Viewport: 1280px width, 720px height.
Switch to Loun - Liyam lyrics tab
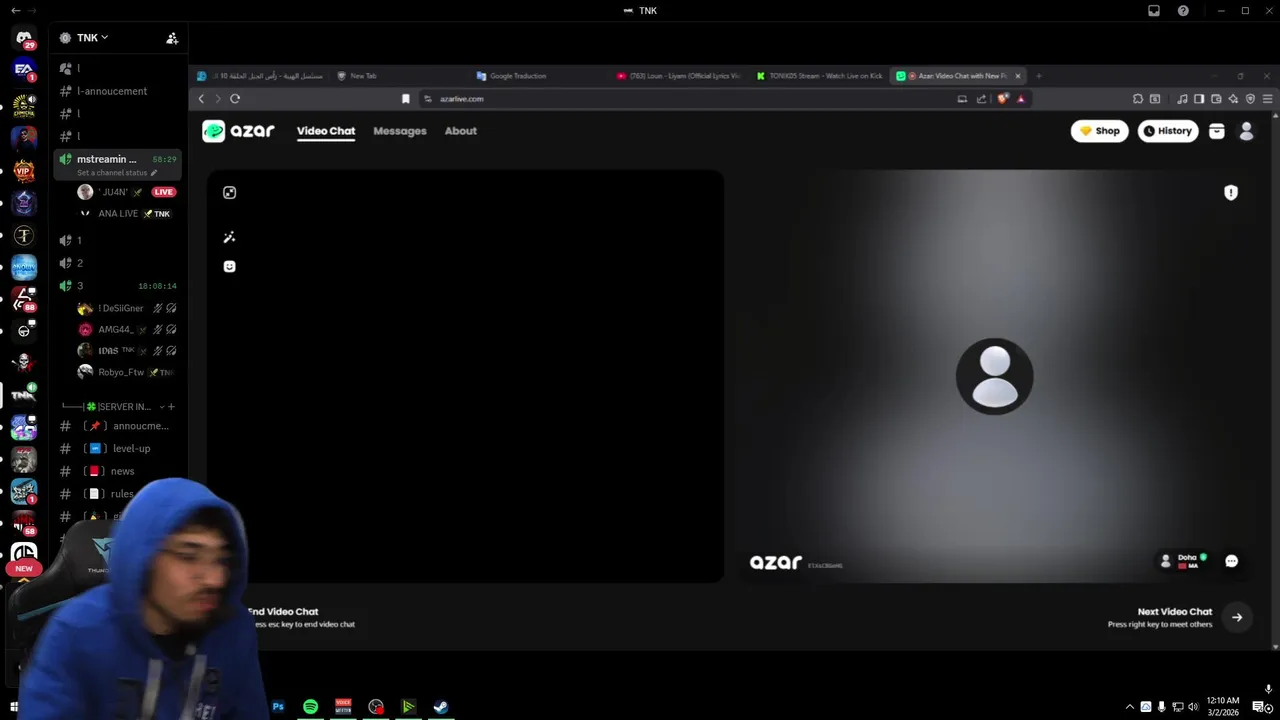[680, 76]
